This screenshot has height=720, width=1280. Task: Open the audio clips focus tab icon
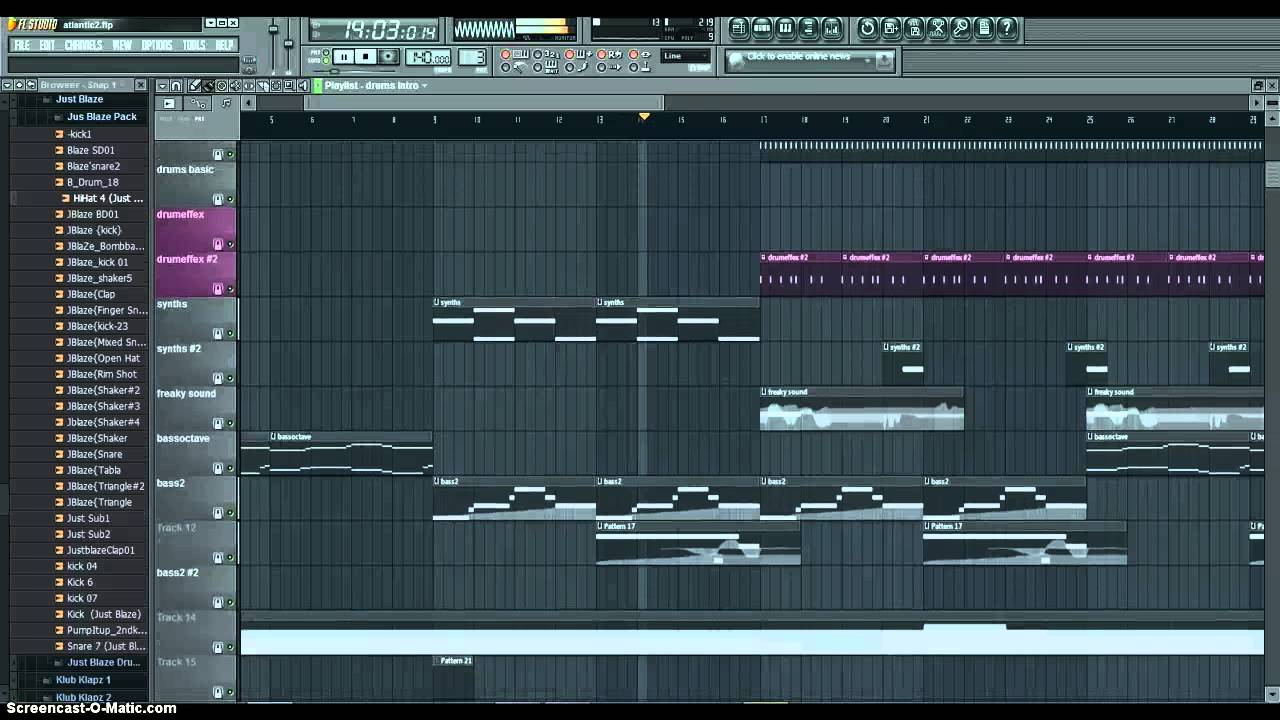click(x=168, y=103)
